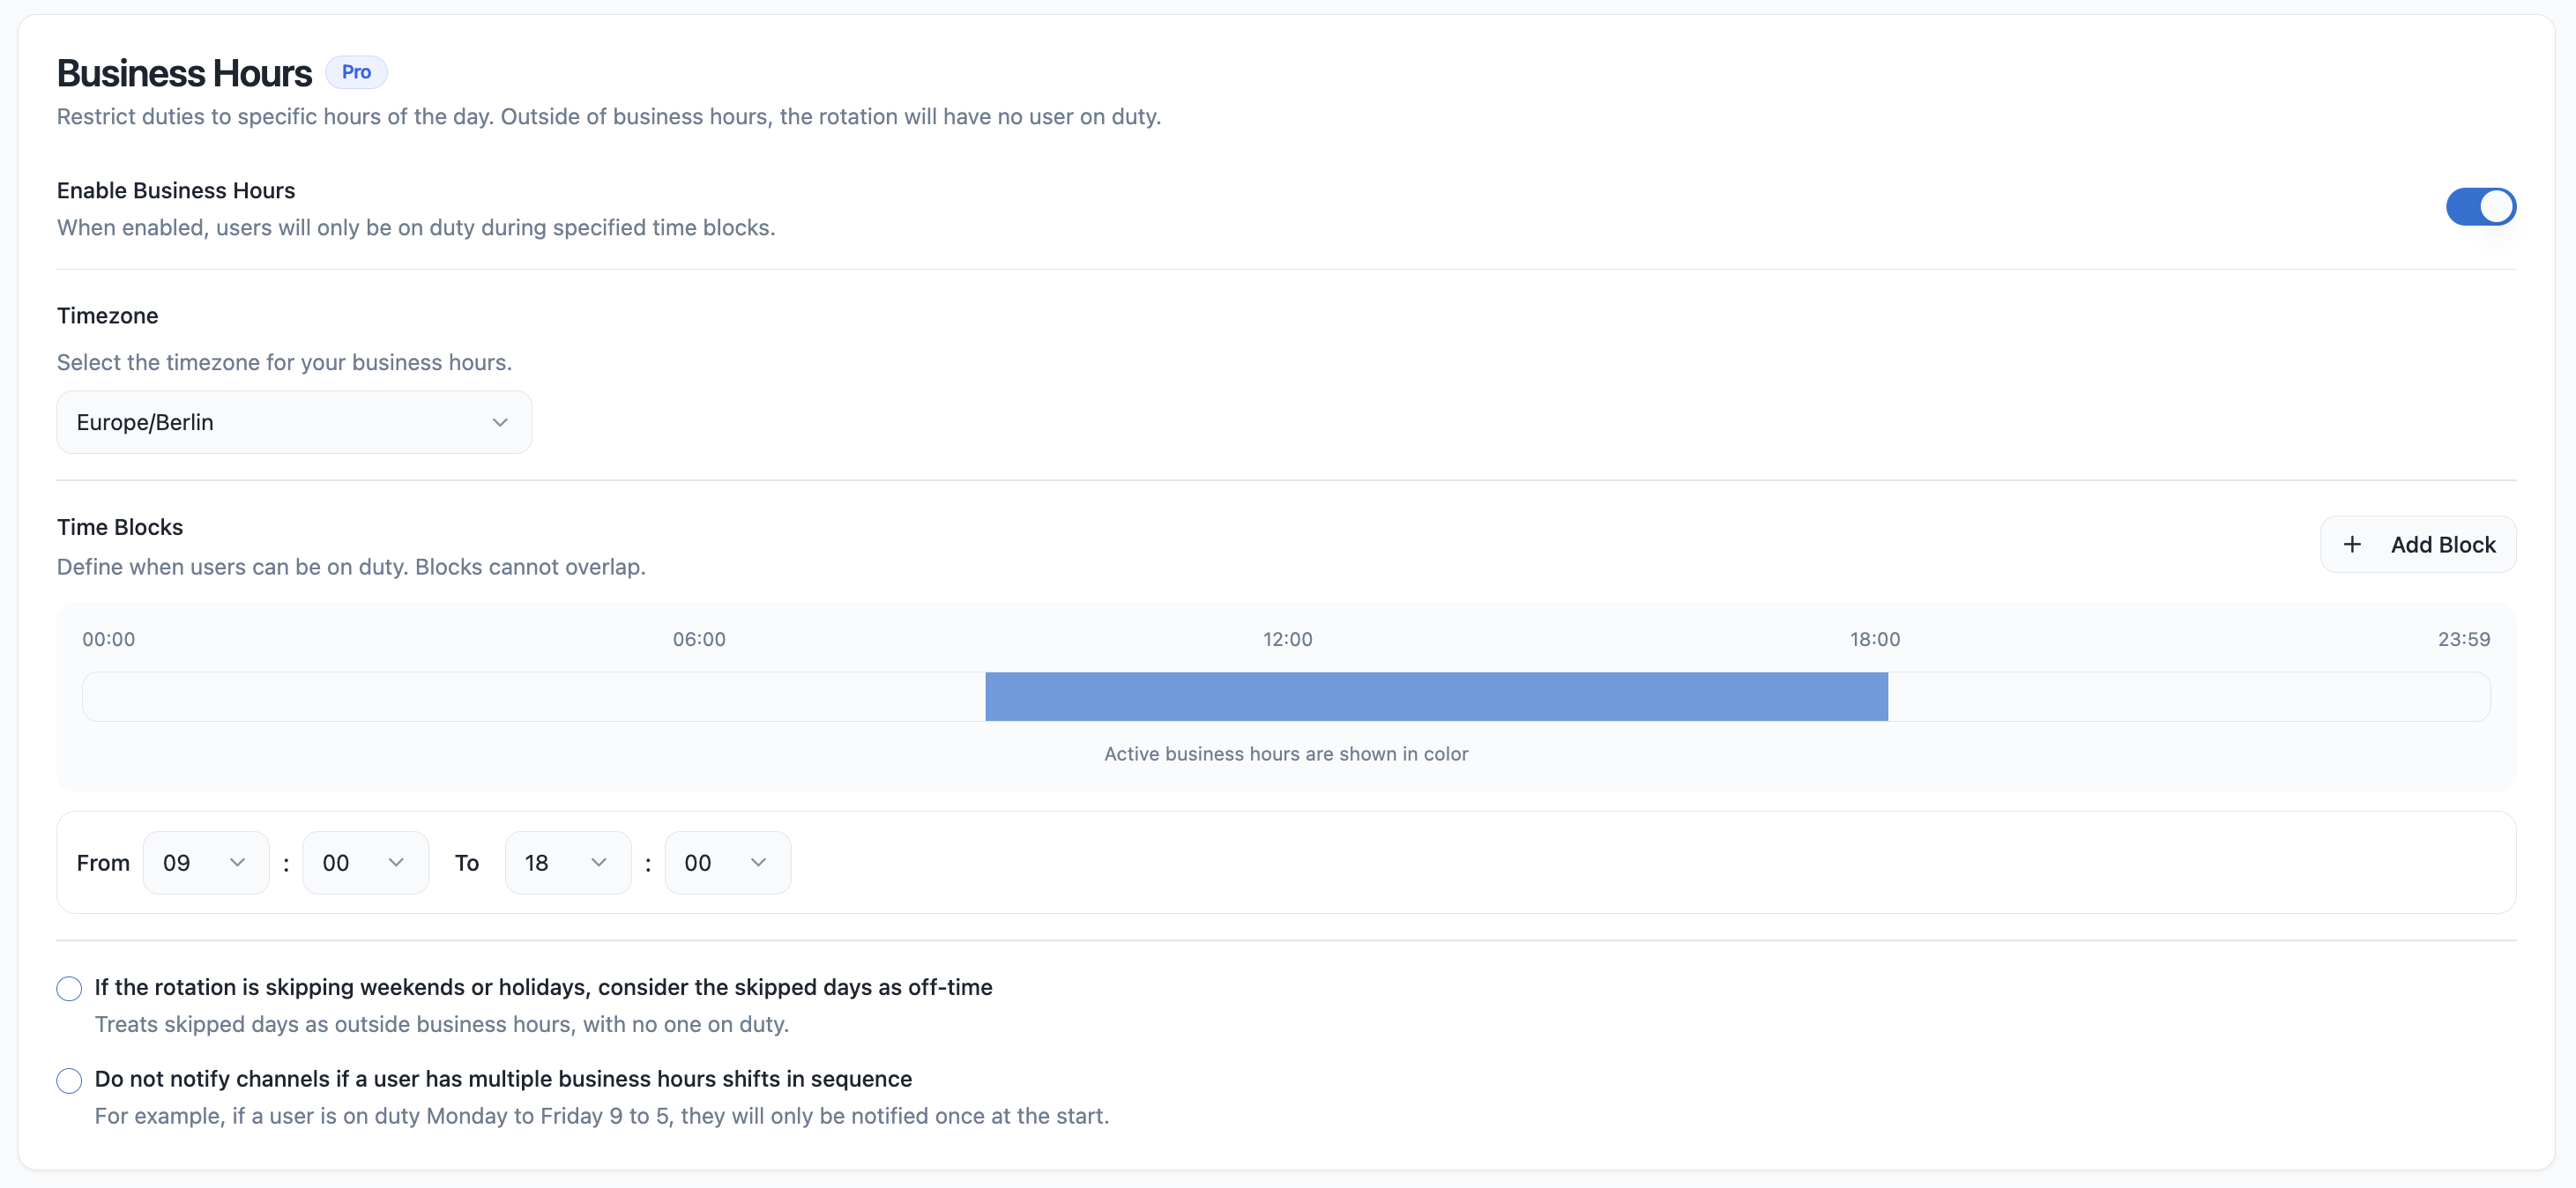The image size is (2576, 1188).
Task: Click chevron of From hour 09 selector
Action: 237,862
